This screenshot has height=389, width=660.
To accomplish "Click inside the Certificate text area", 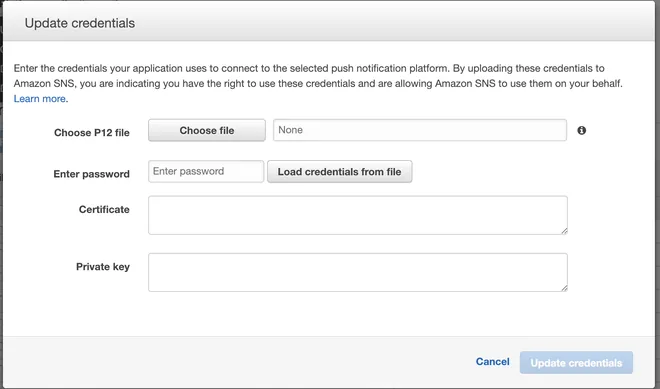I will (x=357, y=215).
